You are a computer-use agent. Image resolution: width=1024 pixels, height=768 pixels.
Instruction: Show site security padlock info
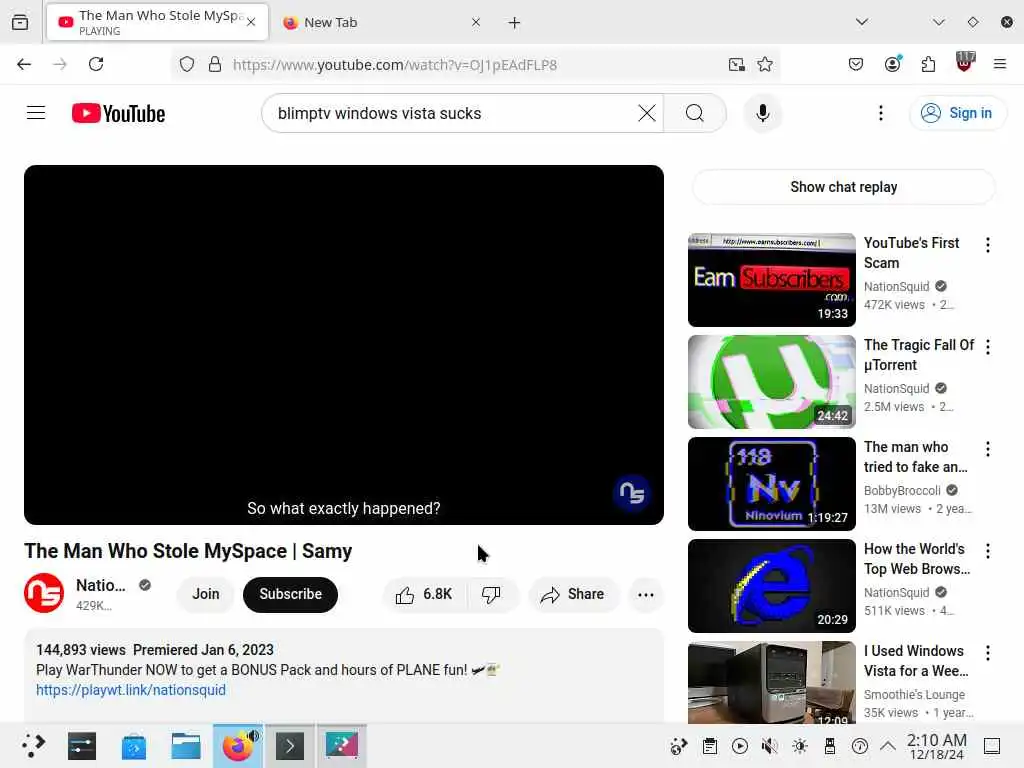214,64
